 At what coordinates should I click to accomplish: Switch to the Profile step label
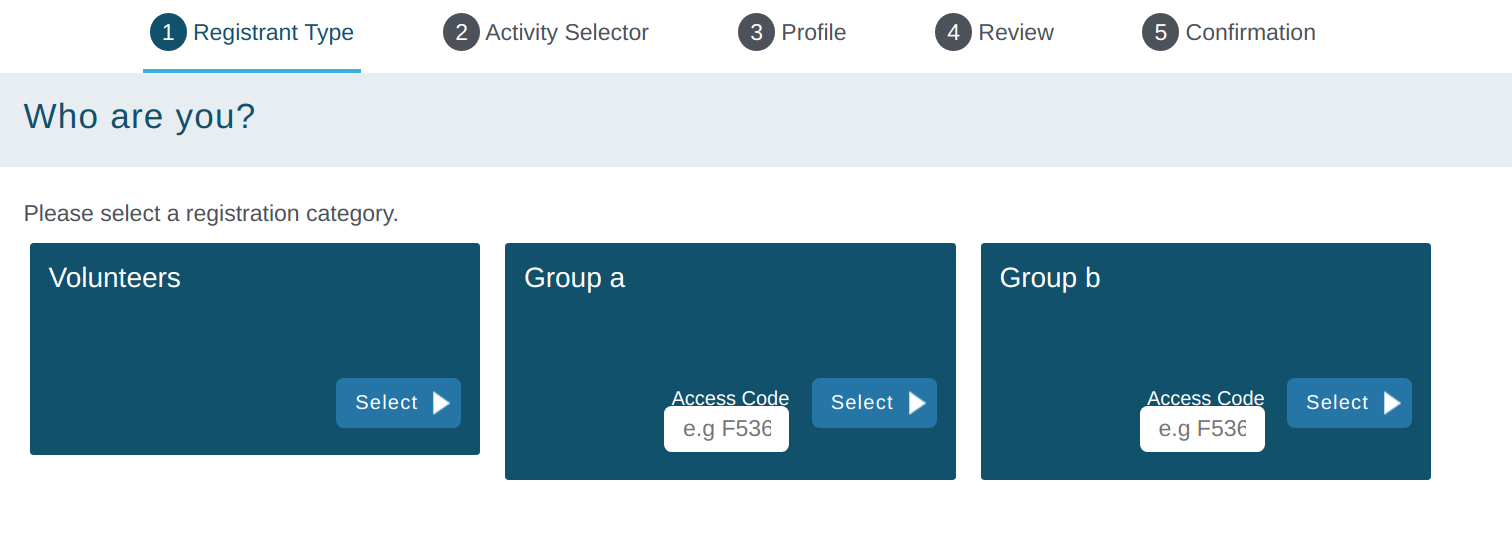813,32
